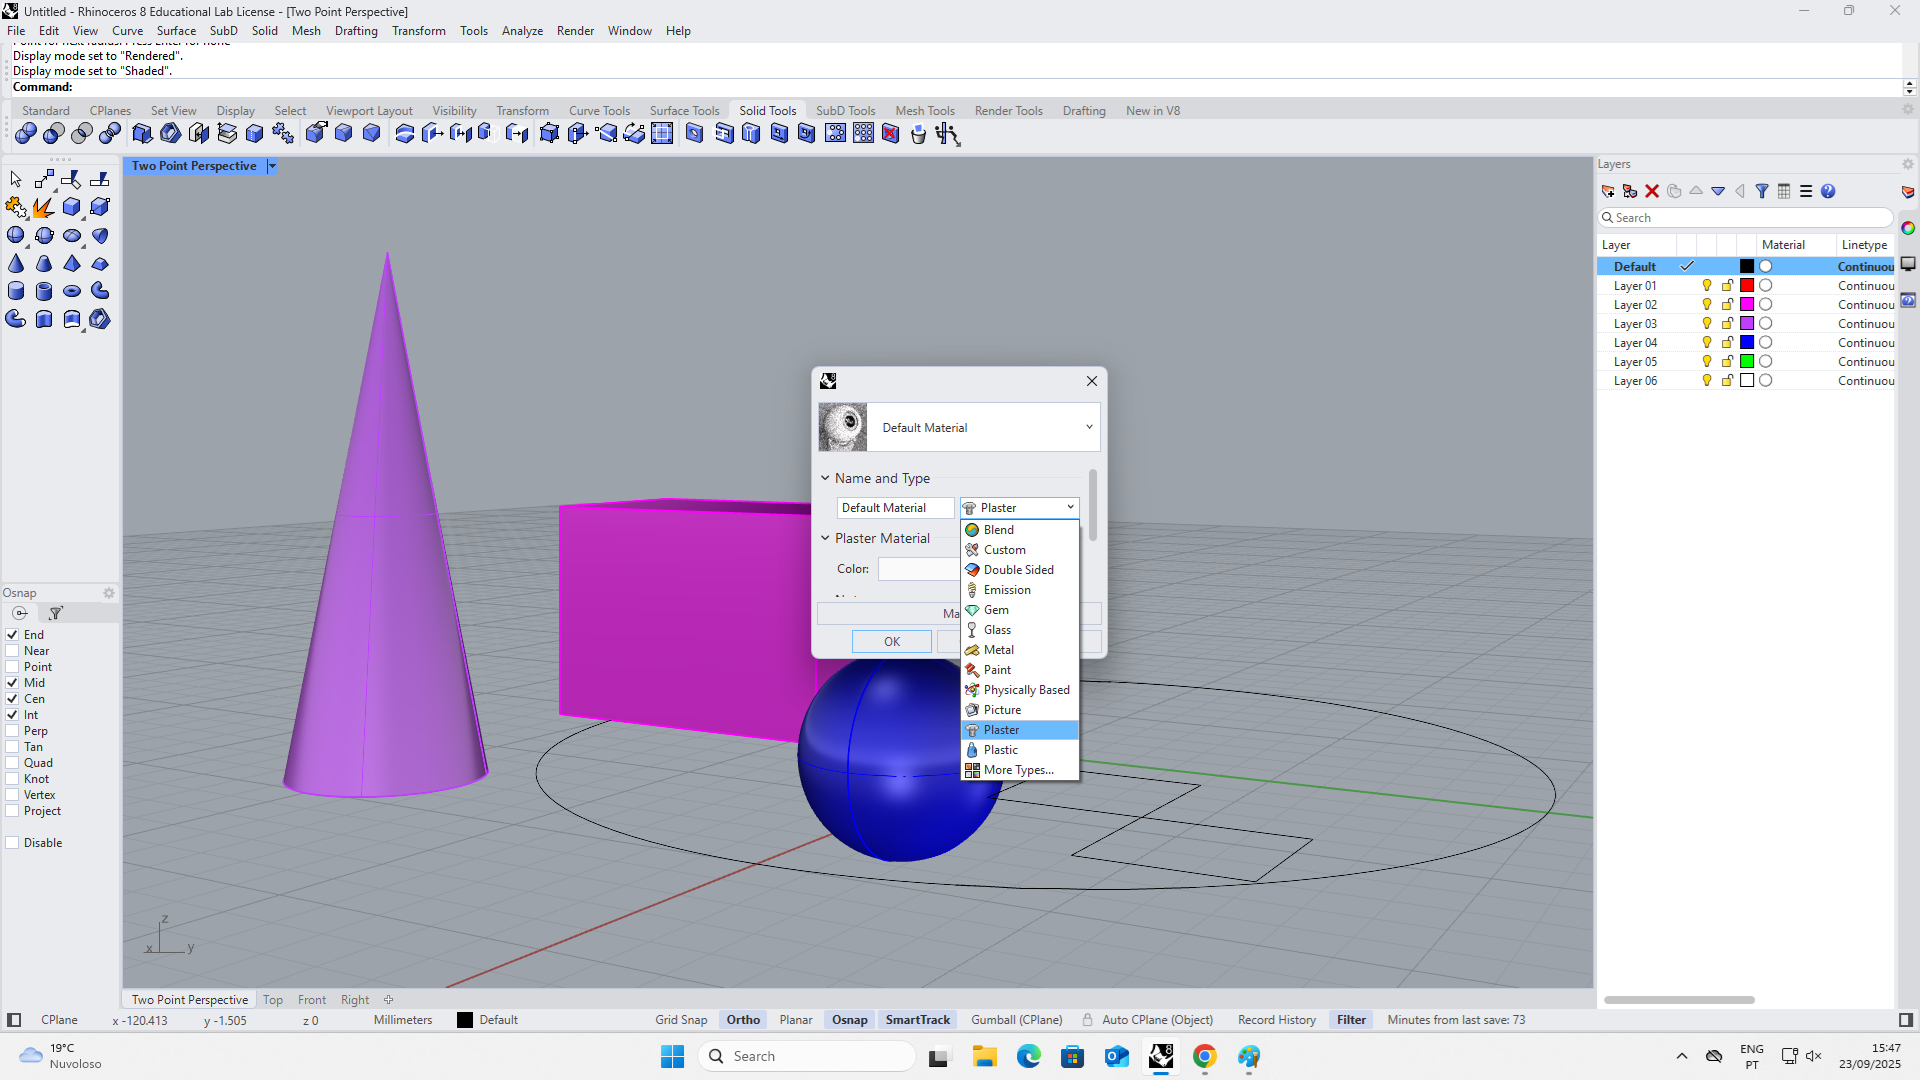The height and width of the screenshot is (1080, 1920).
Task: Click the magenta color swatch of Layer 02
Action: pyautogui.click(x=1747, y=304)
